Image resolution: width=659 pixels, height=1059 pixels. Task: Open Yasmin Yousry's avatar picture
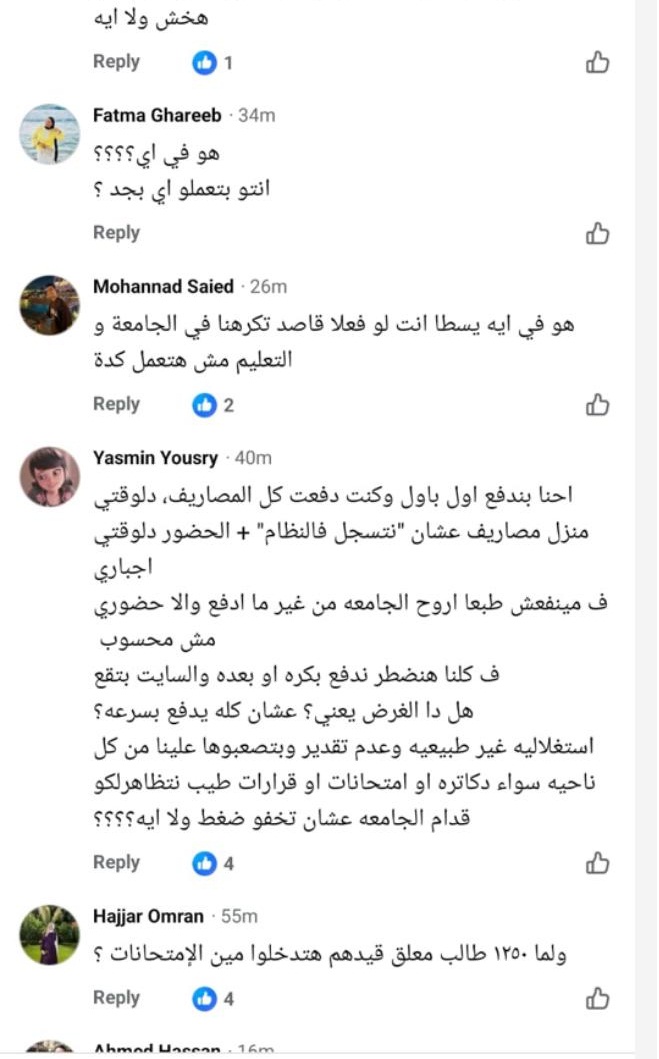(x=49, y=477)
